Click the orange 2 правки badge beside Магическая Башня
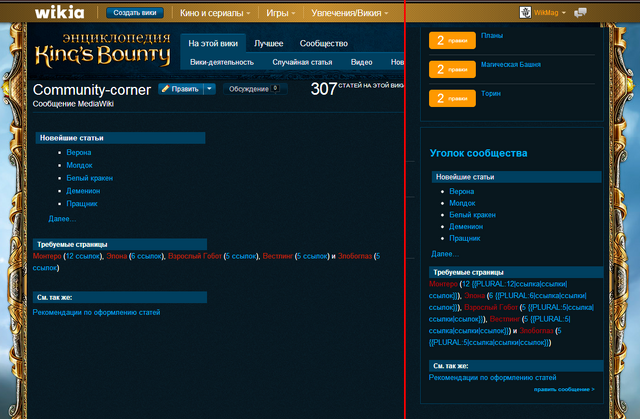Image resolution: width=640 pixels, height=419 pixels. 452,69
